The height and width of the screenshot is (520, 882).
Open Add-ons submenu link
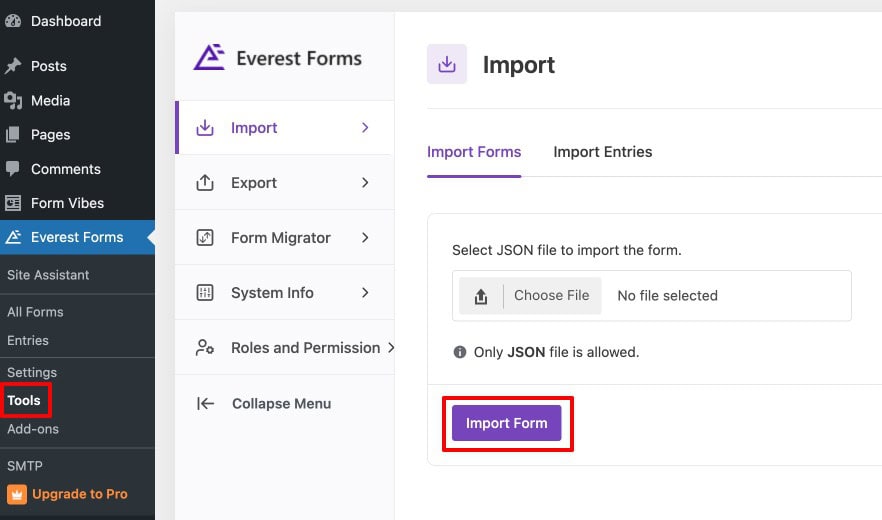coord(33,429)
